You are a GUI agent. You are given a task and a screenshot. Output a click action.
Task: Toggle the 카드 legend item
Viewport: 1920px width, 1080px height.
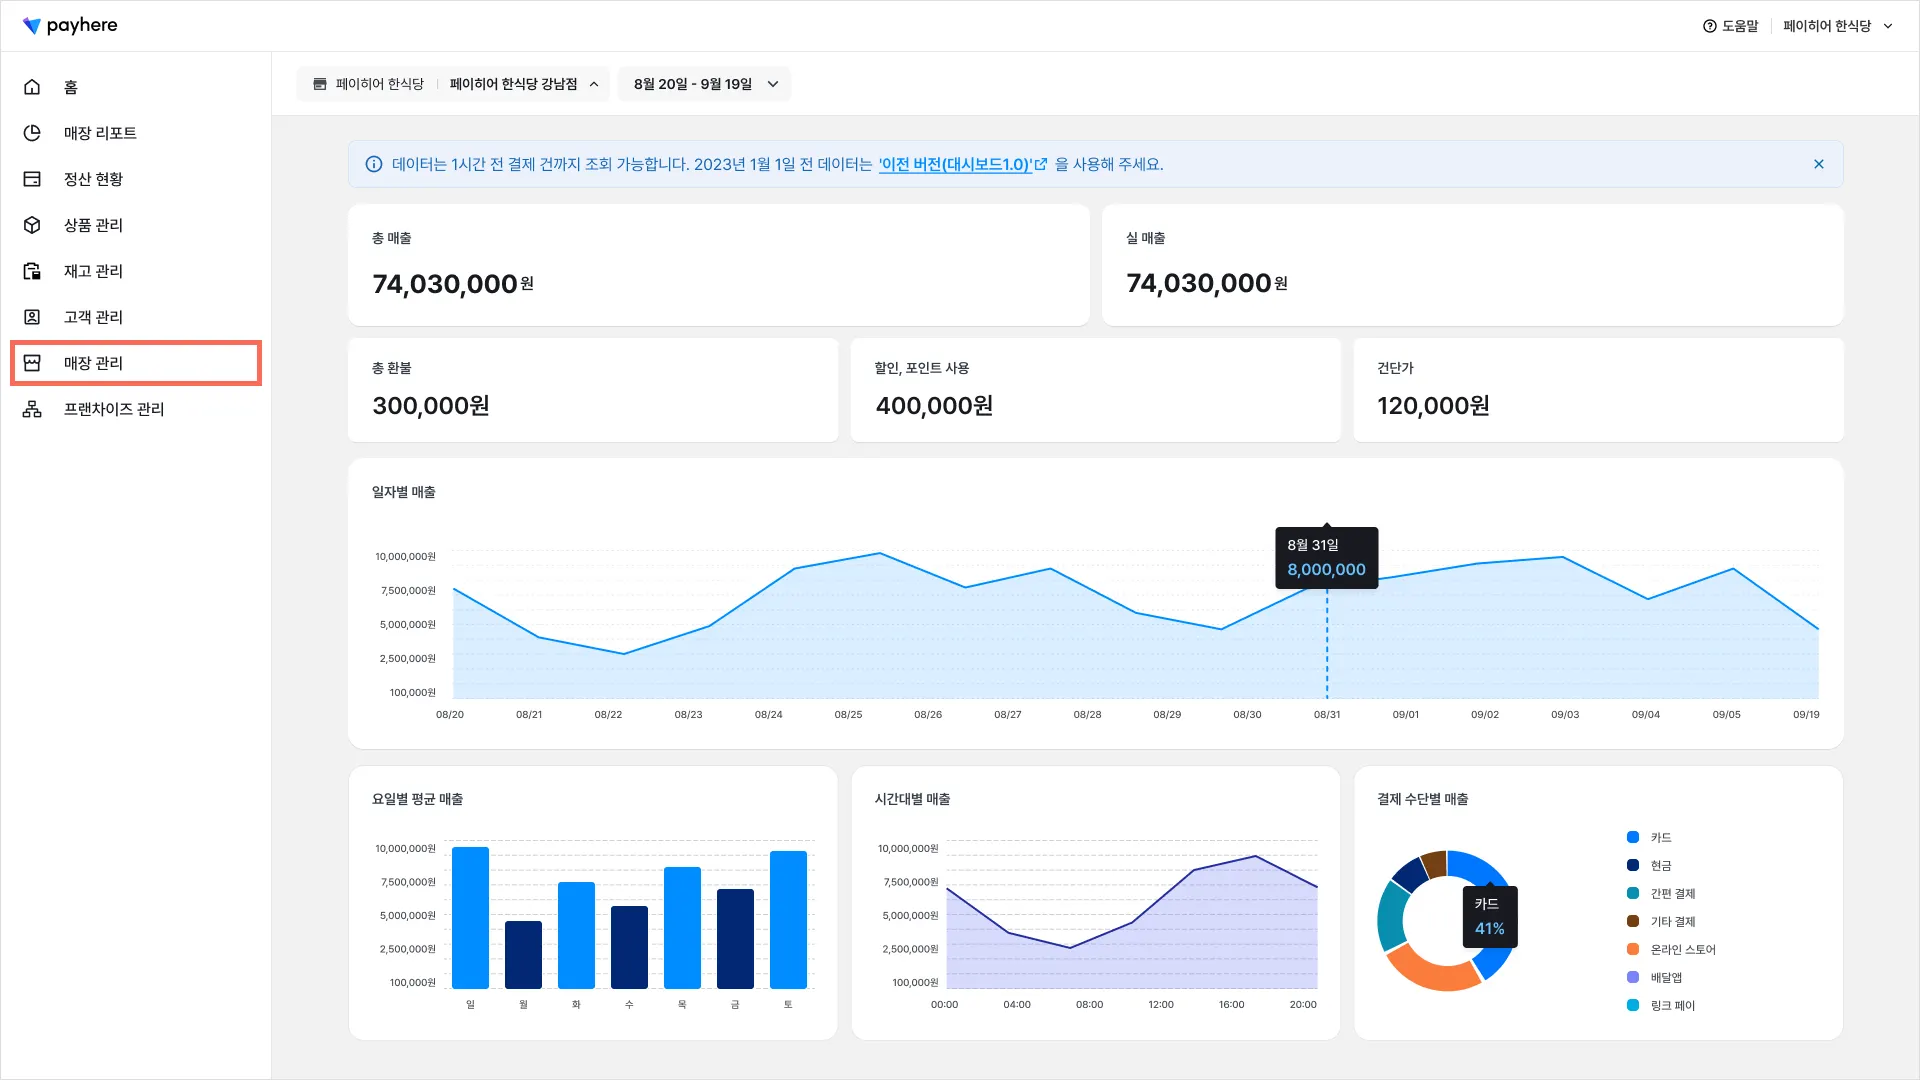coord(1660,838)
